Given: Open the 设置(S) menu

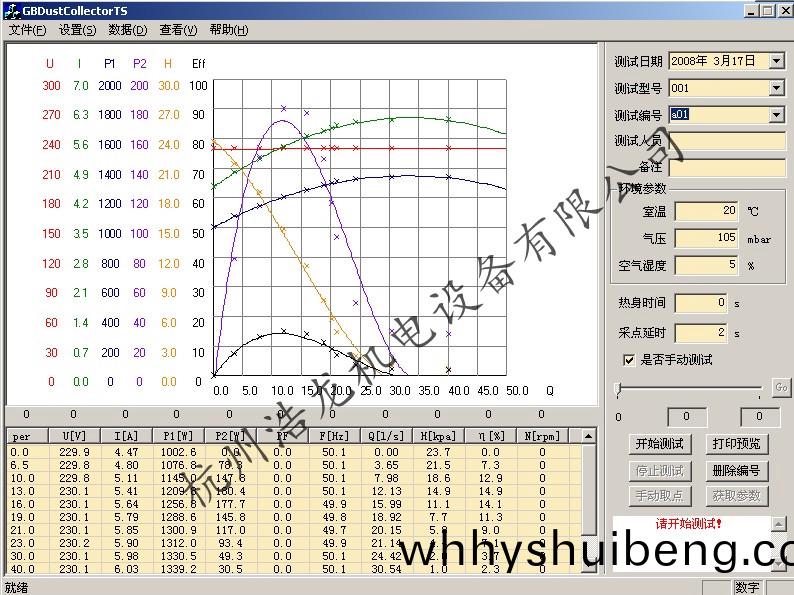Looking at the screenshot, I should [77, 30].
